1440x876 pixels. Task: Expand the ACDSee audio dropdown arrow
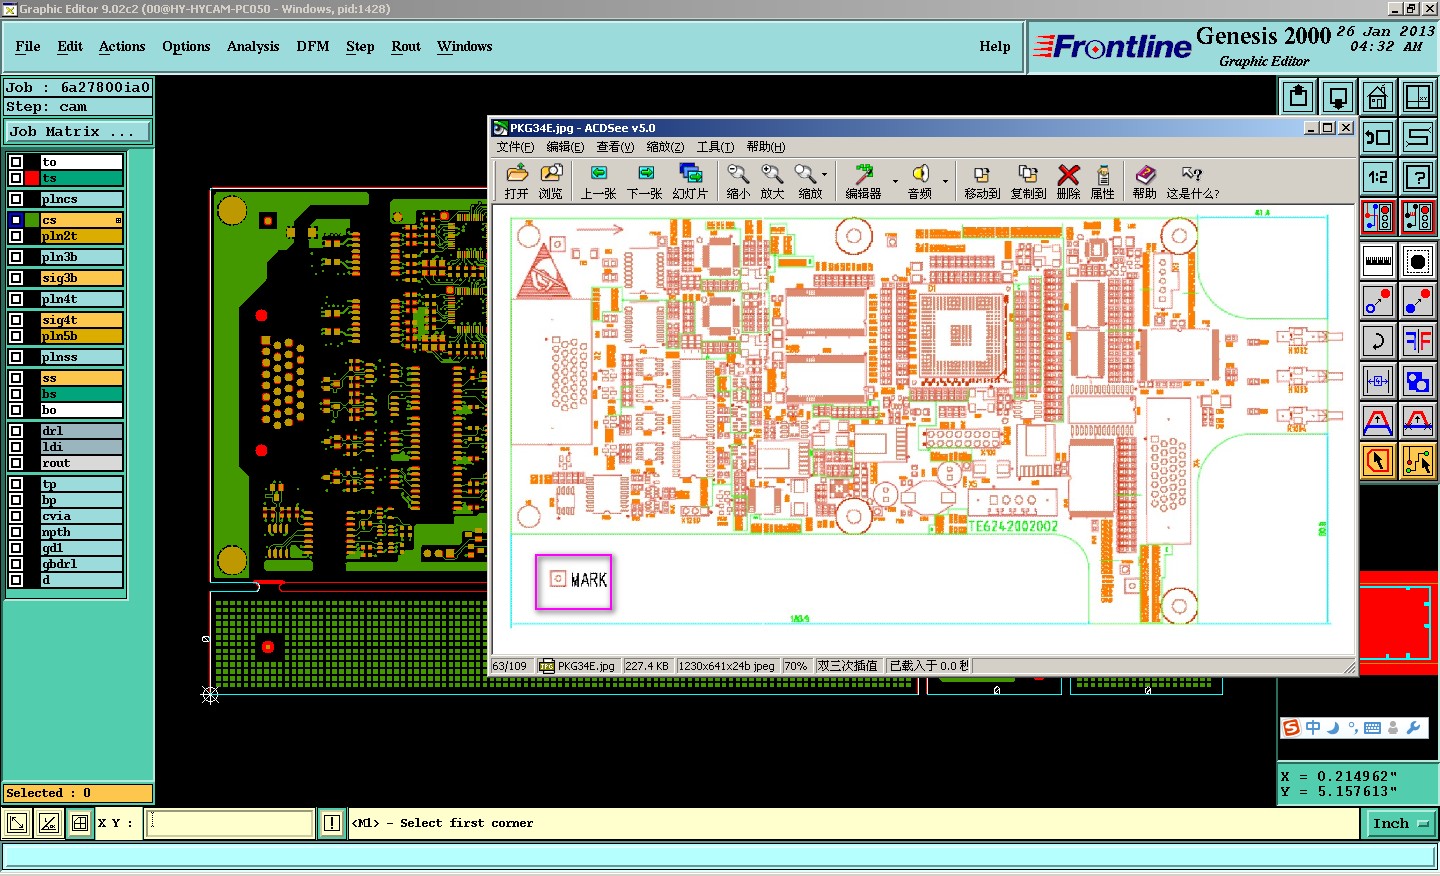click(x=945, y=181)
